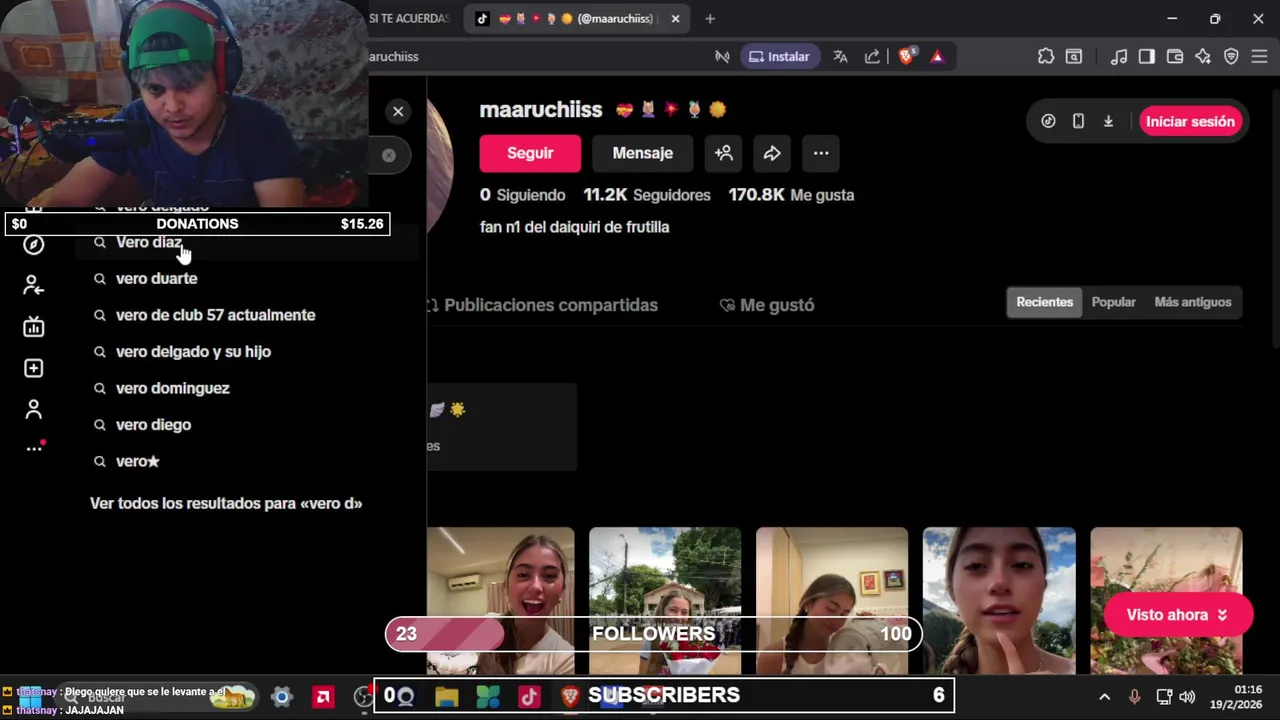Choose vero delgado y su hijo suggestion

(x=245, y=351)
